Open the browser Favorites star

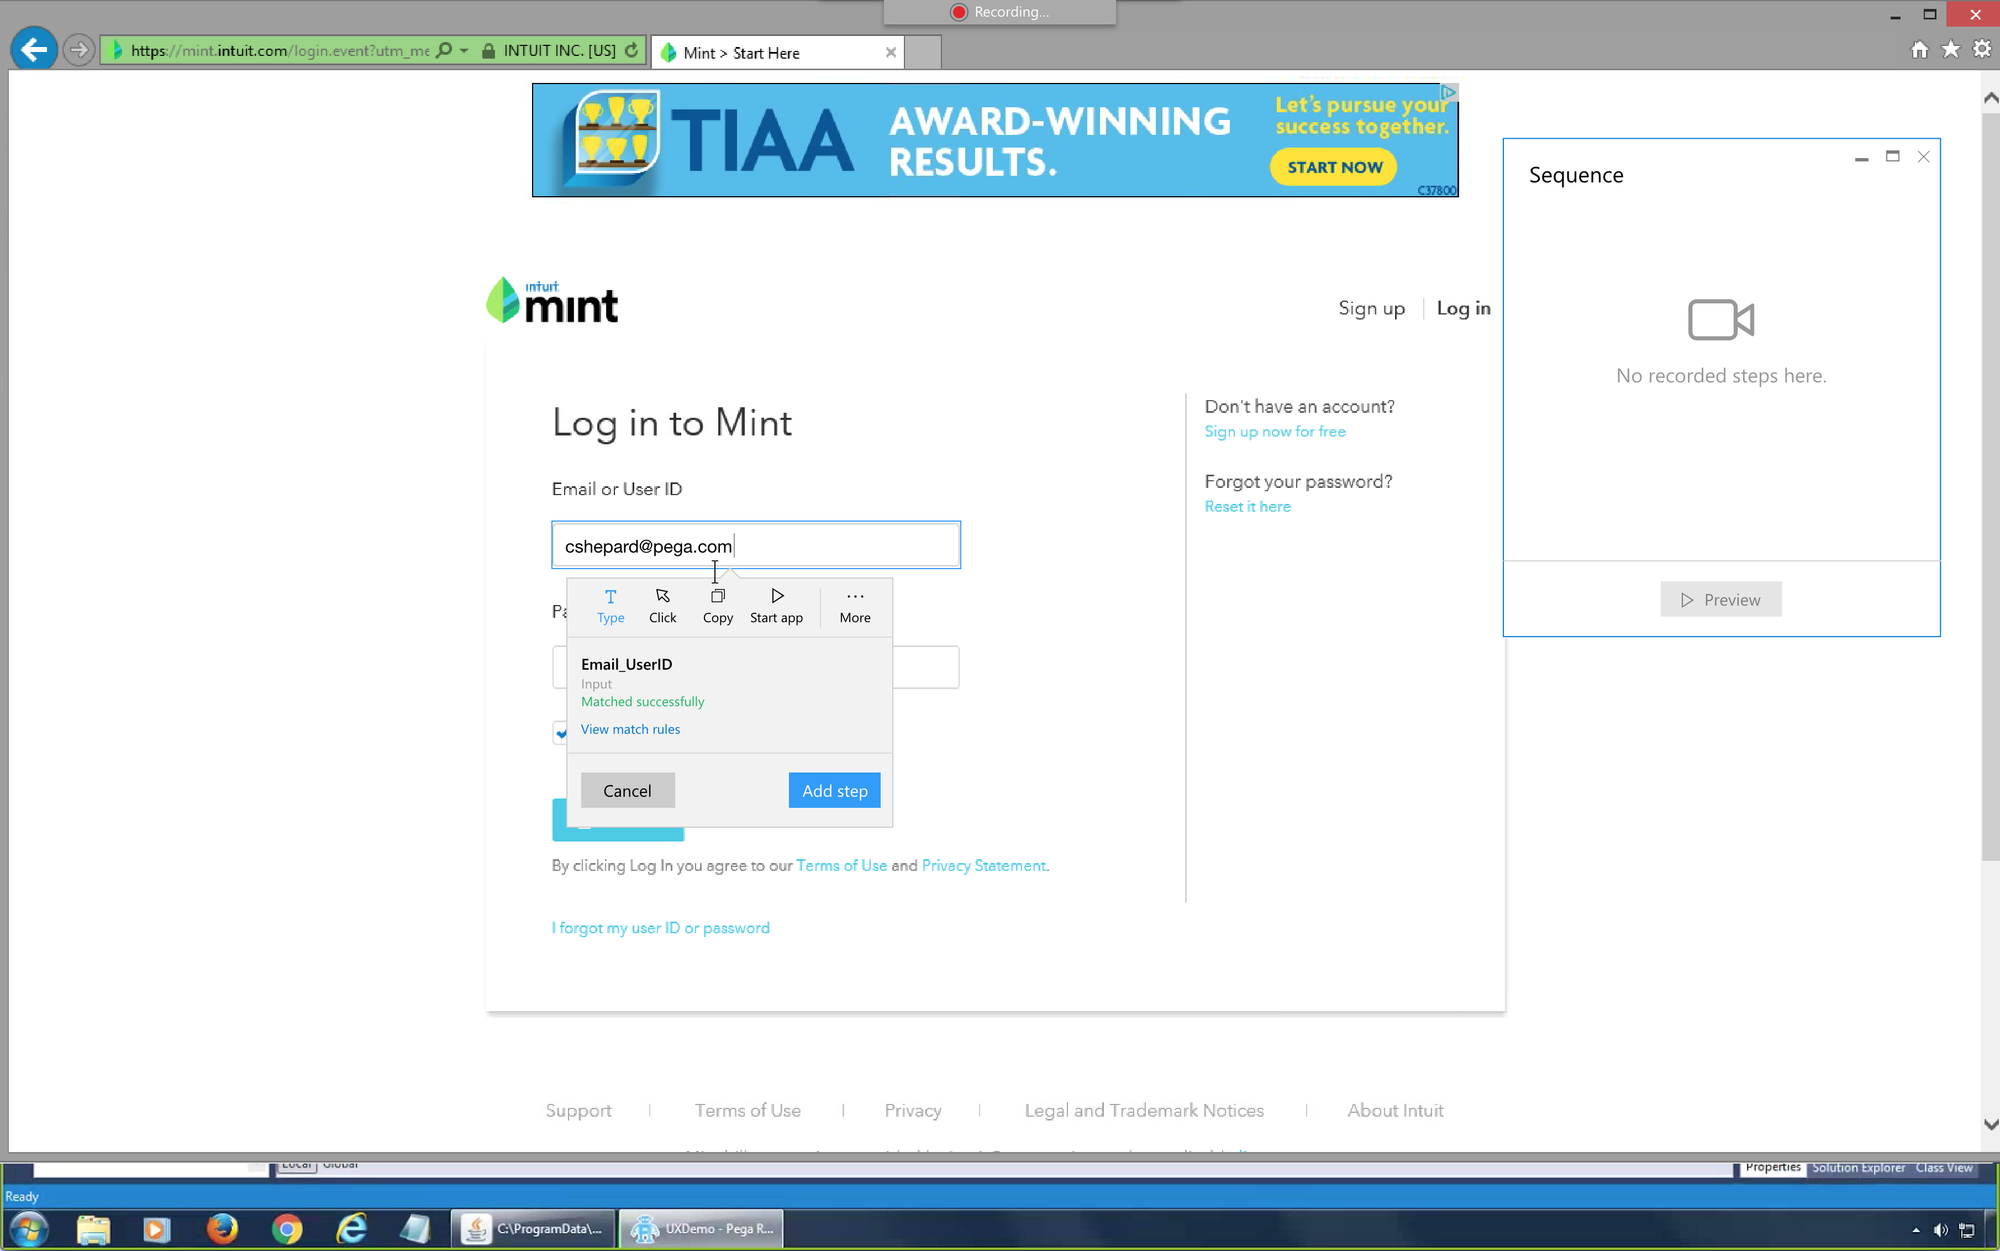pos(1950,49)
